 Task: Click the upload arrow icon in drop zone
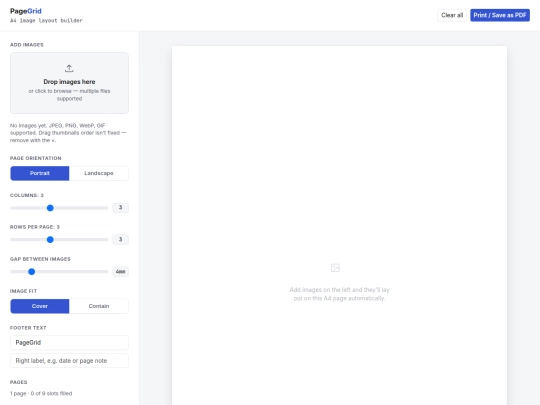[69, 68]
